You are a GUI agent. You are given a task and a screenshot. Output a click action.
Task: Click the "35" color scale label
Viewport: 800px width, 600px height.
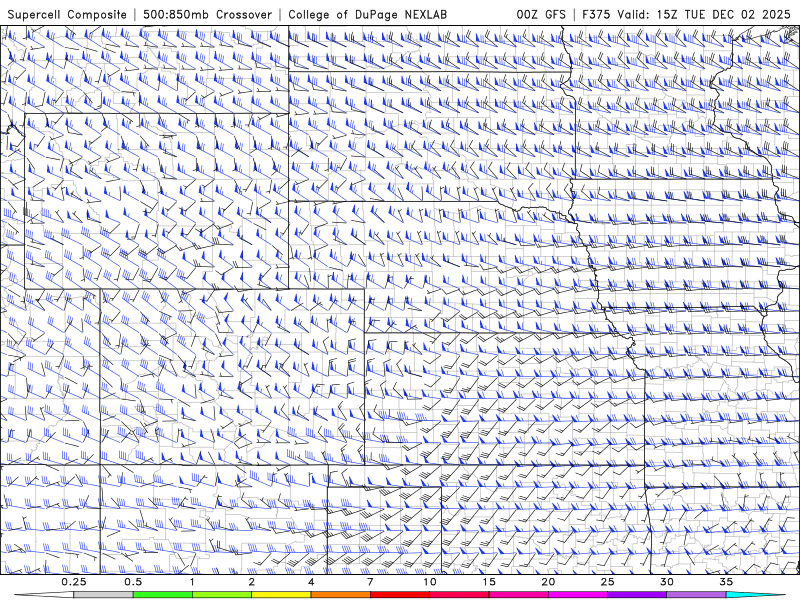(x=726, y=582)
